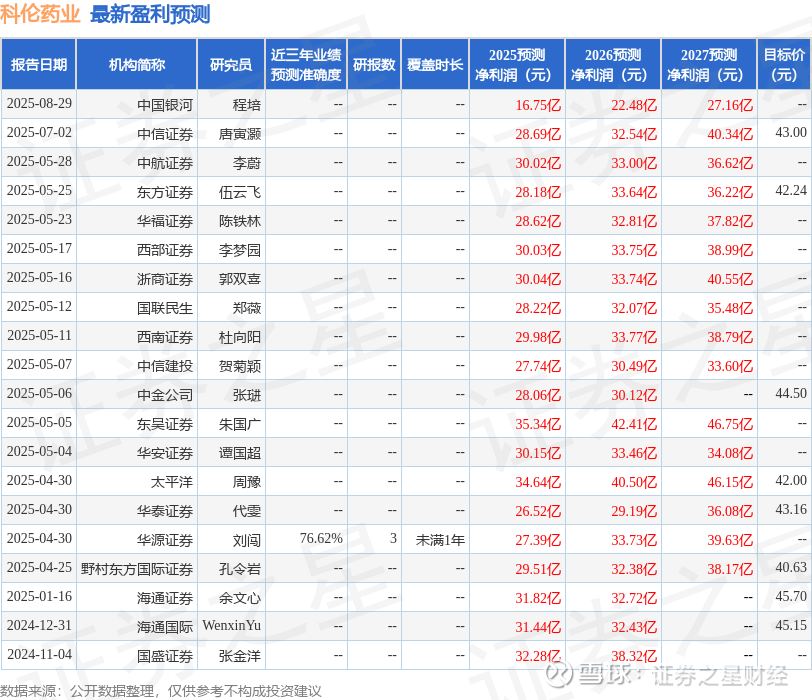Click the date 2025-08-29

[39, 104]
